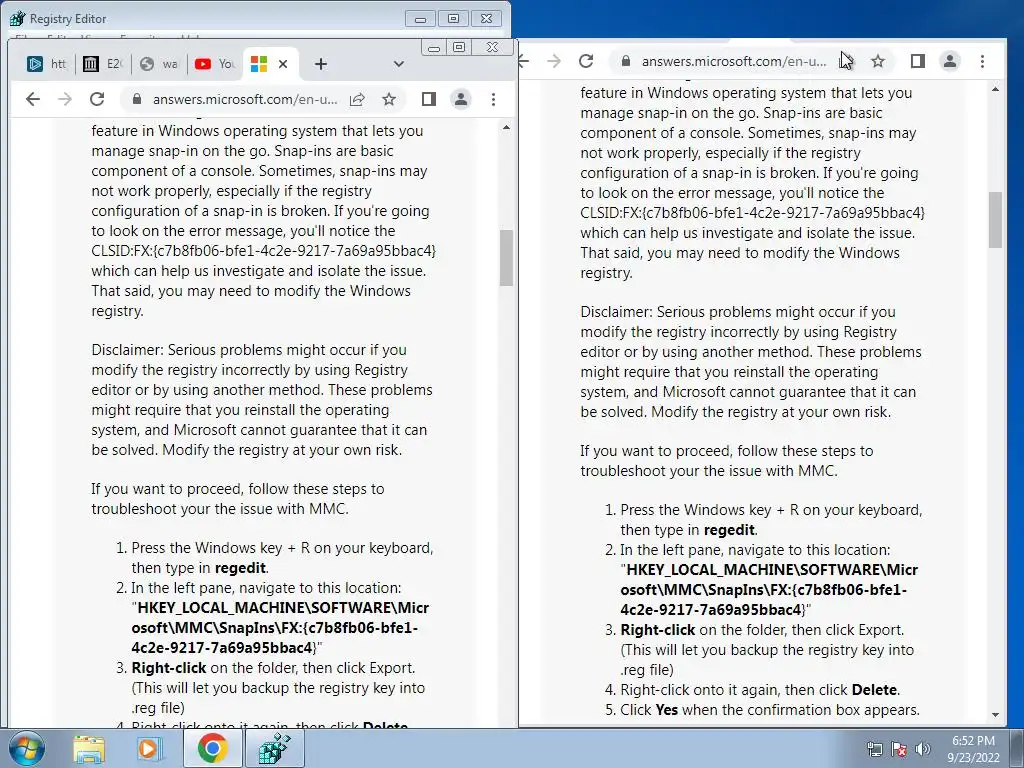Screen dimensions: 1024x768
Task: Go forward in the left Chrome window
Action: pyautogui.click(x=65, y=99)
